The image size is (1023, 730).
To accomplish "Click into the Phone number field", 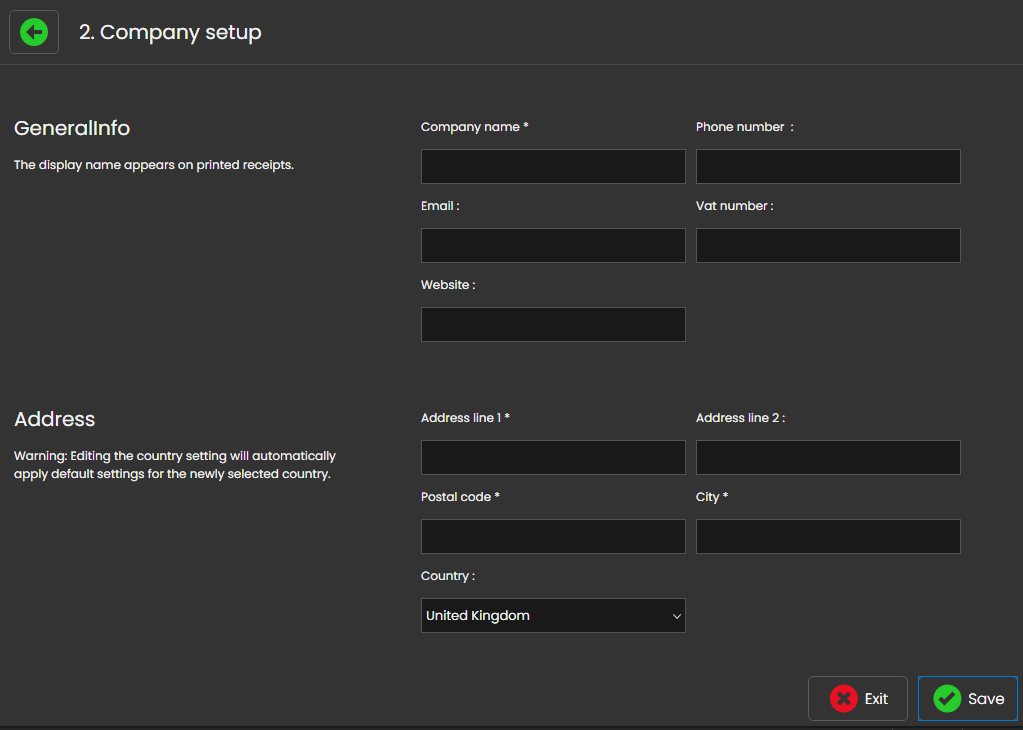I will point(828,167).
